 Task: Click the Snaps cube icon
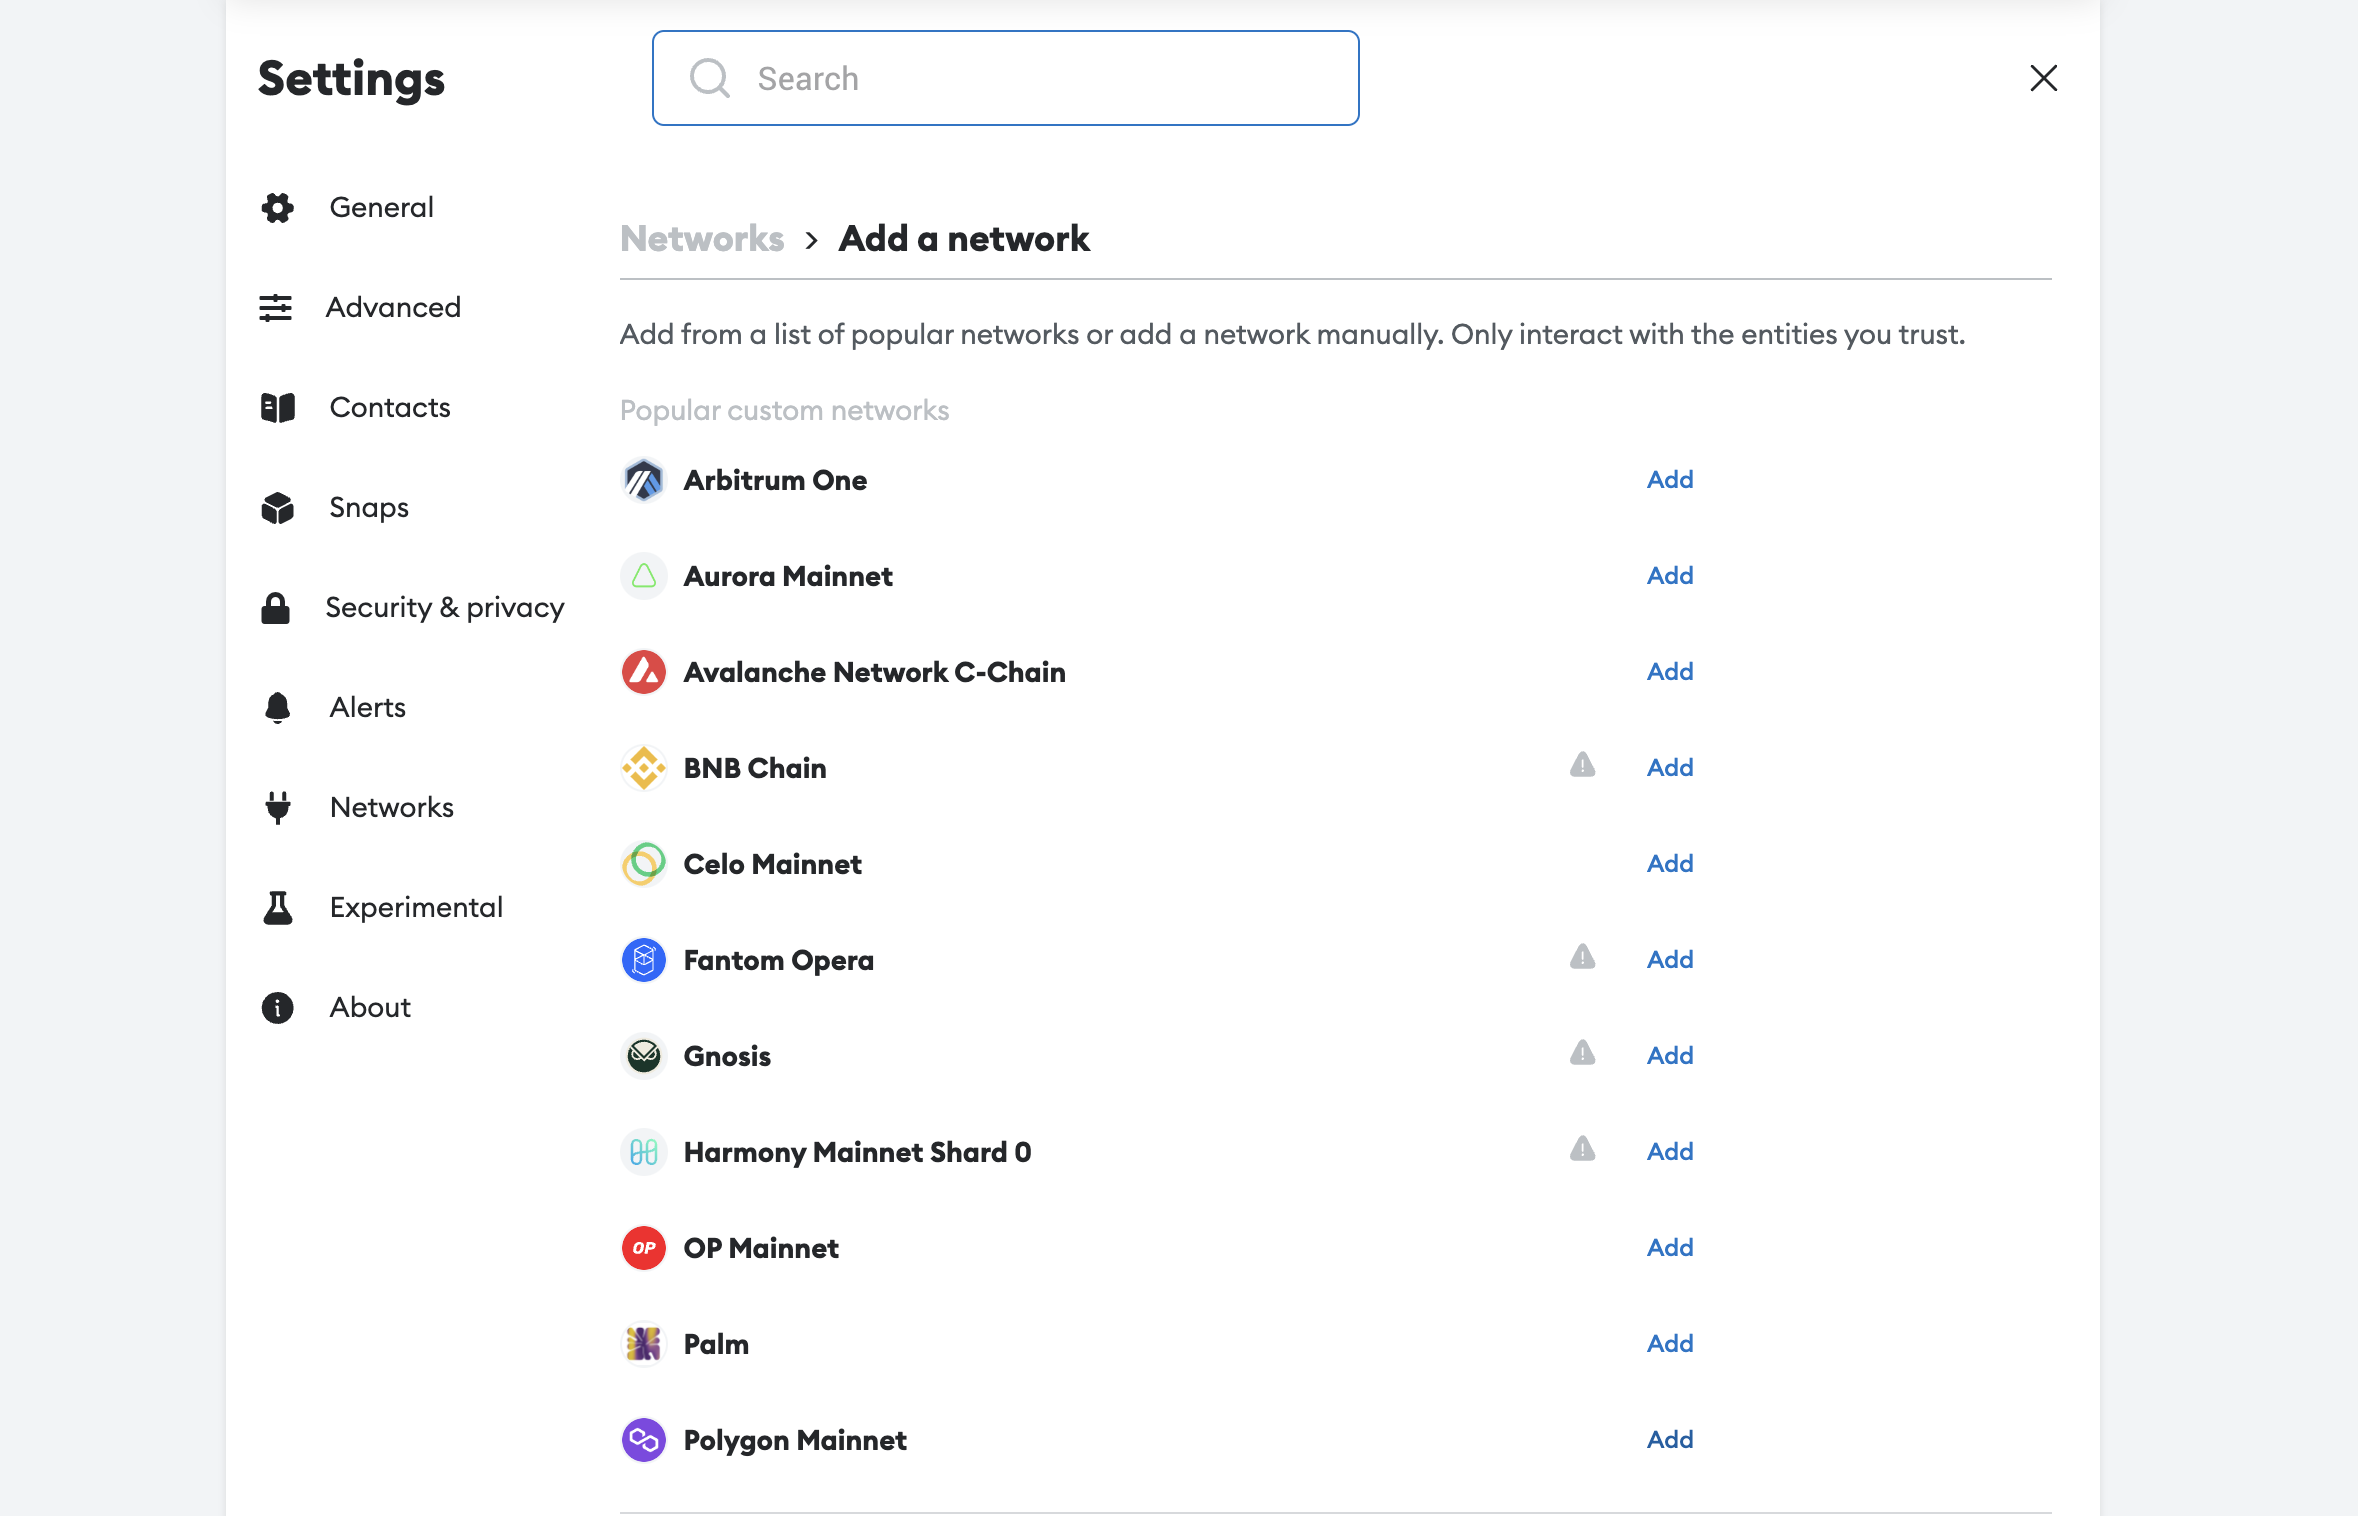coord(277,507)
